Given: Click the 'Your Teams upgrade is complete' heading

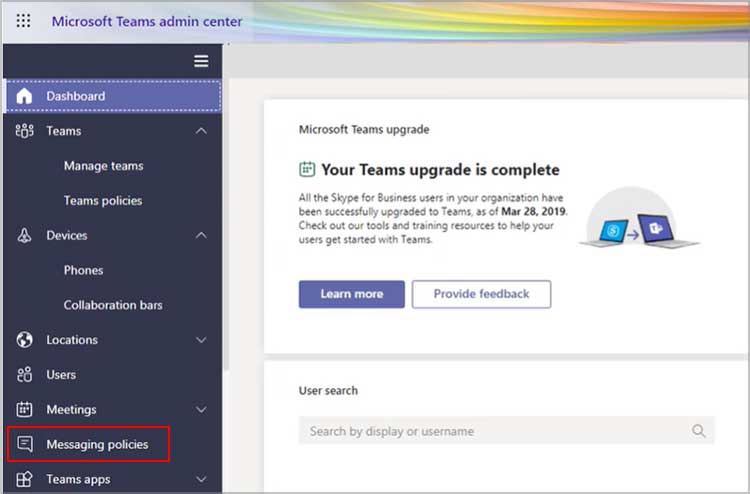Looking at the screenshot, I should click(x=441, y=170).
